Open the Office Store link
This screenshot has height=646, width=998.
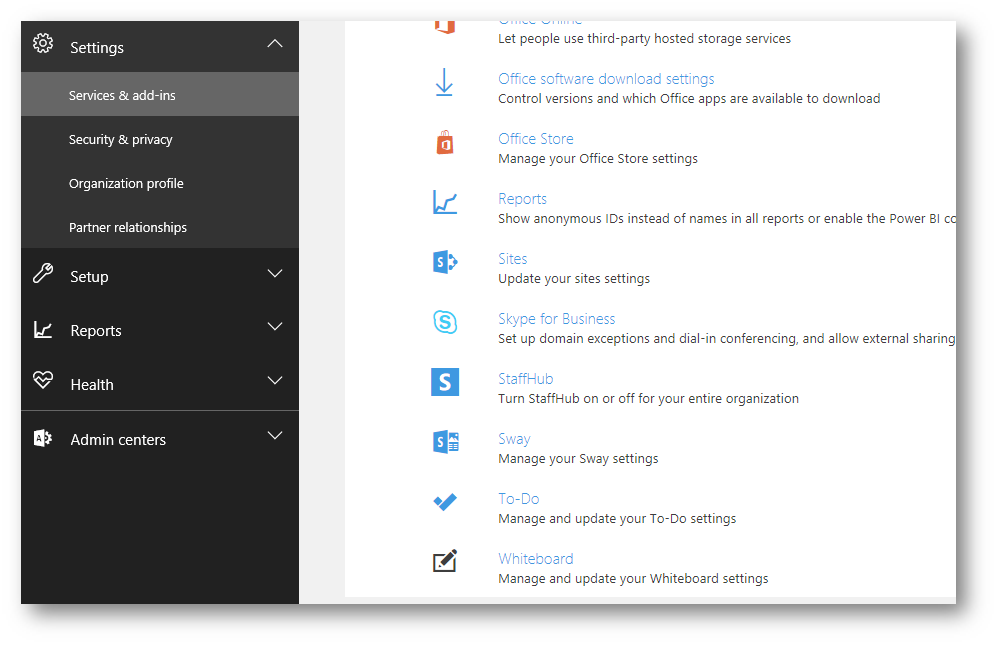(x=536, y=139)
